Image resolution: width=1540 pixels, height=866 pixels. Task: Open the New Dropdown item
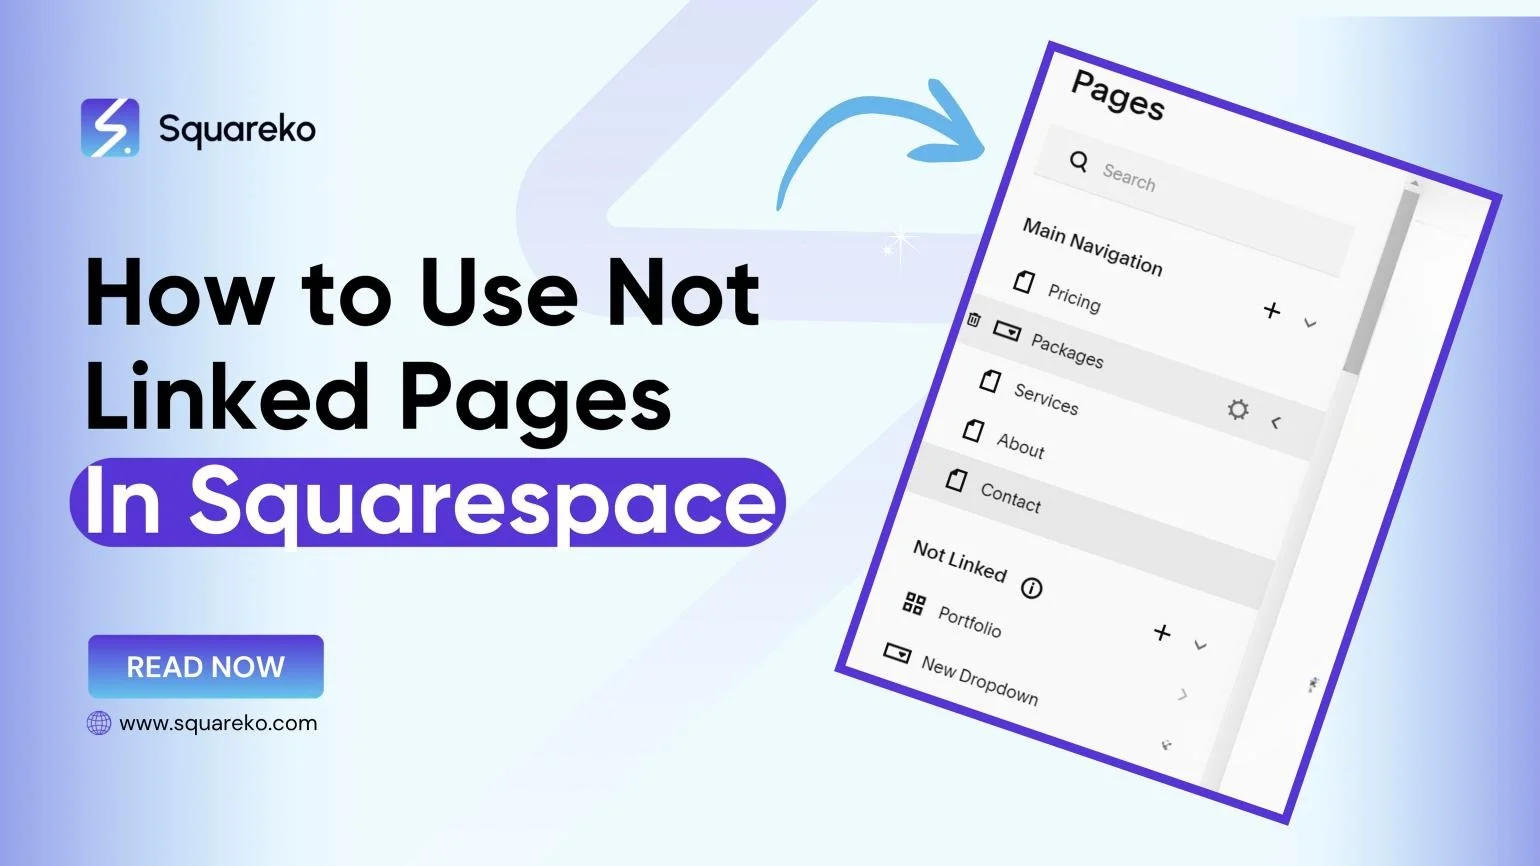tap(979, 680)
